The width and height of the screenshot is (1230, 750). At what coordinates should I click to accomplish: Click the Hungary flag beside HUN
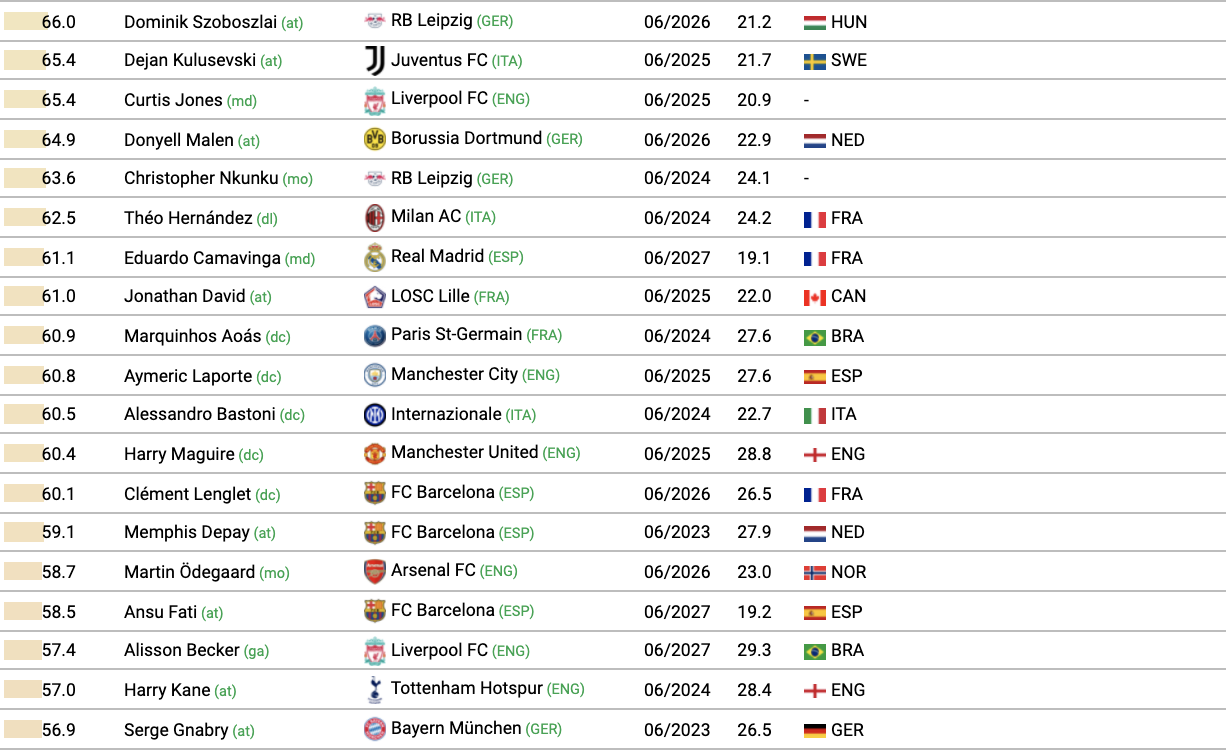pos(814,22)
